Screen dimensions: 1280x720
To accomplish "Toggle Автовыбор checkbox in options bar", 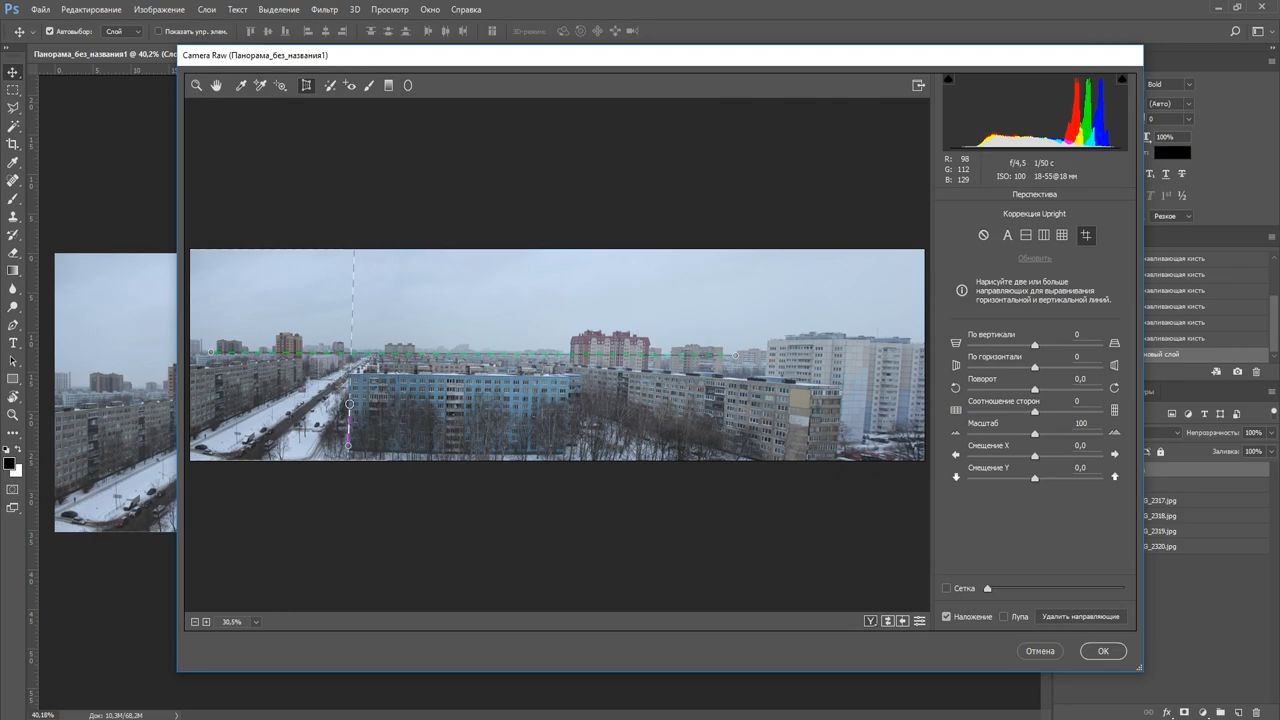I will (50, 31).
